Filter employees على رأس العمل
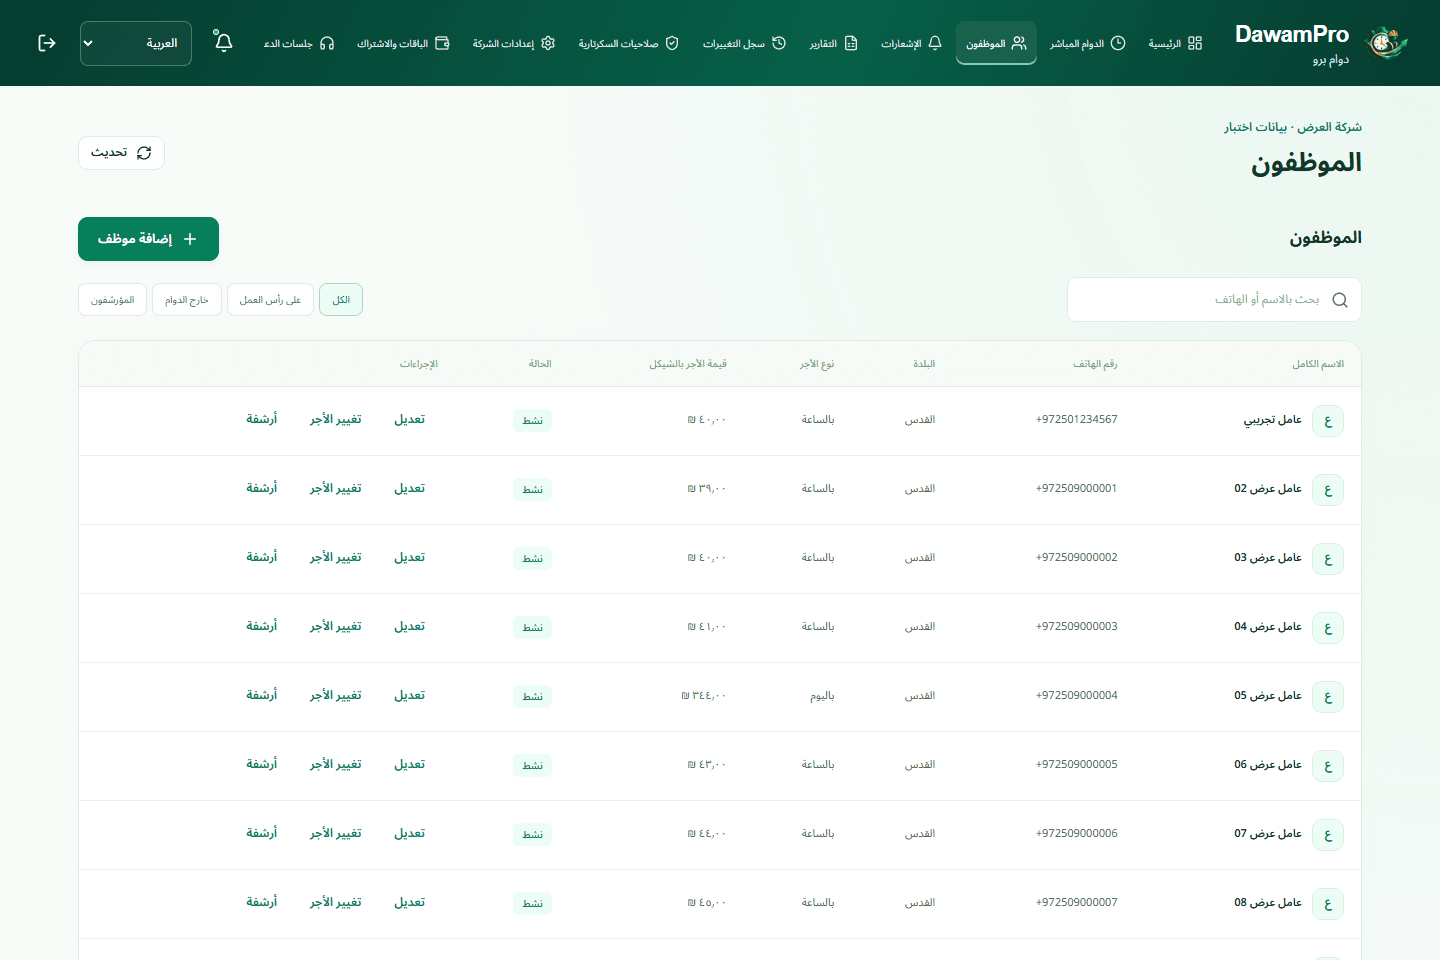 (x=270, y=300)
